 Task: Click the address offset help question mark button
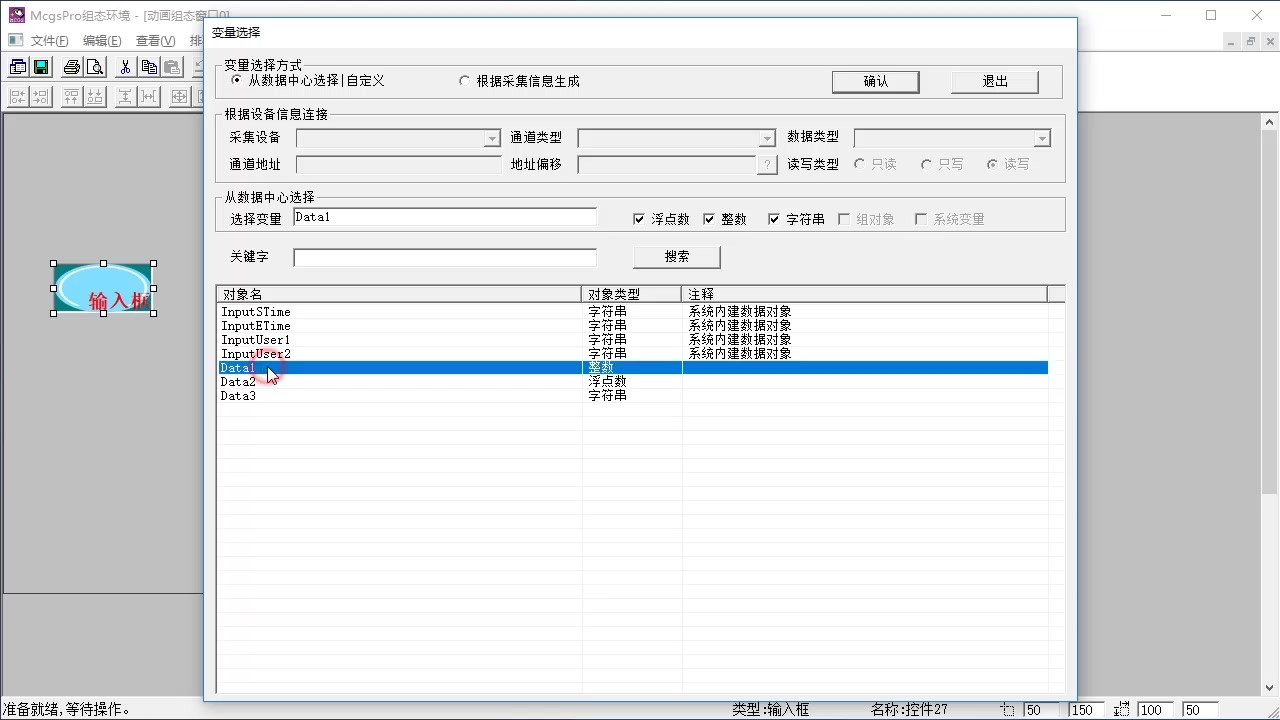click(x=767, y=165)
